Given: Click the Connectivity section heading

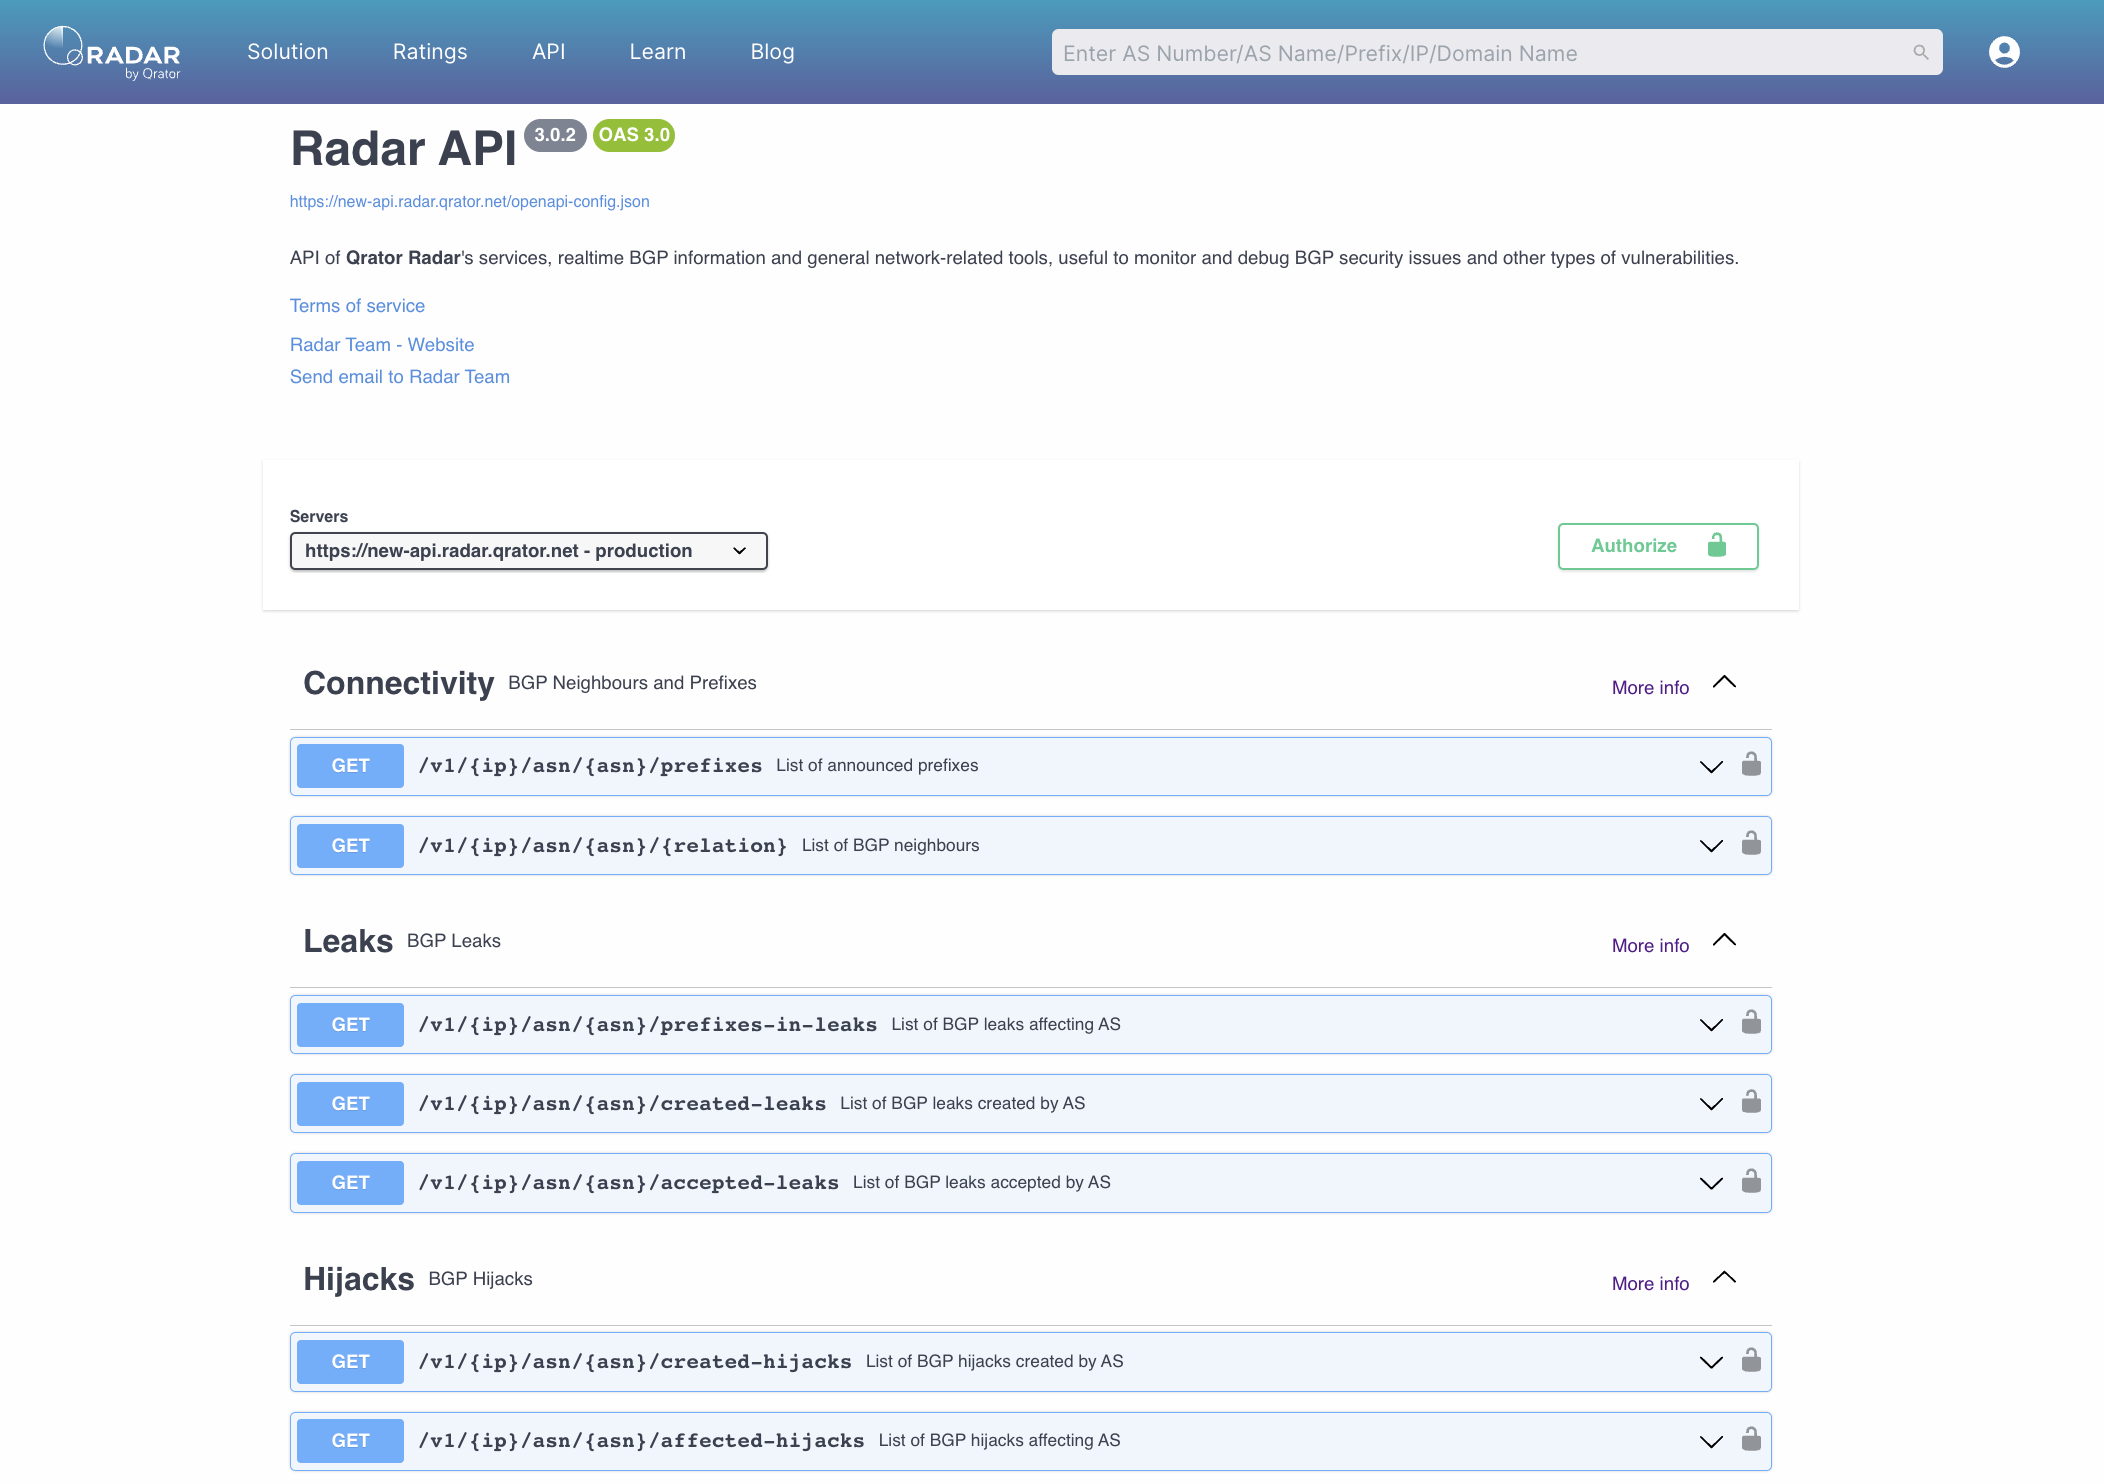Looking at the screenshot, I should click(398, 683).
